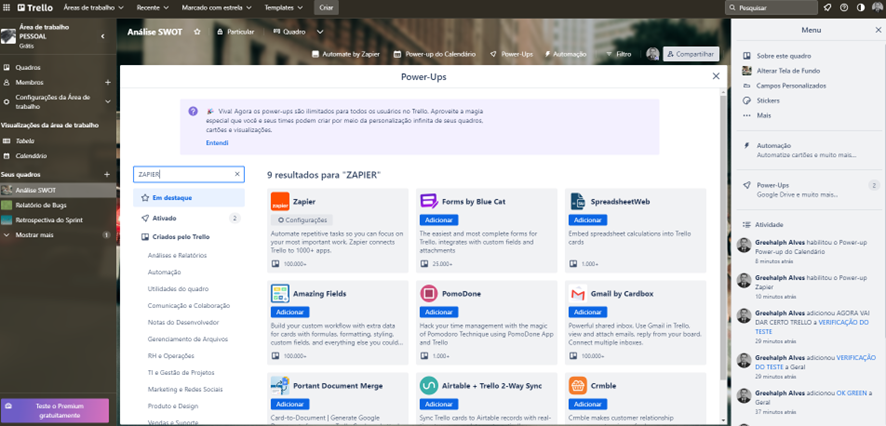Star the Análise SWOT board
Image resolution: width=886 pixels, height=426 pixels.
click(197, 32)
